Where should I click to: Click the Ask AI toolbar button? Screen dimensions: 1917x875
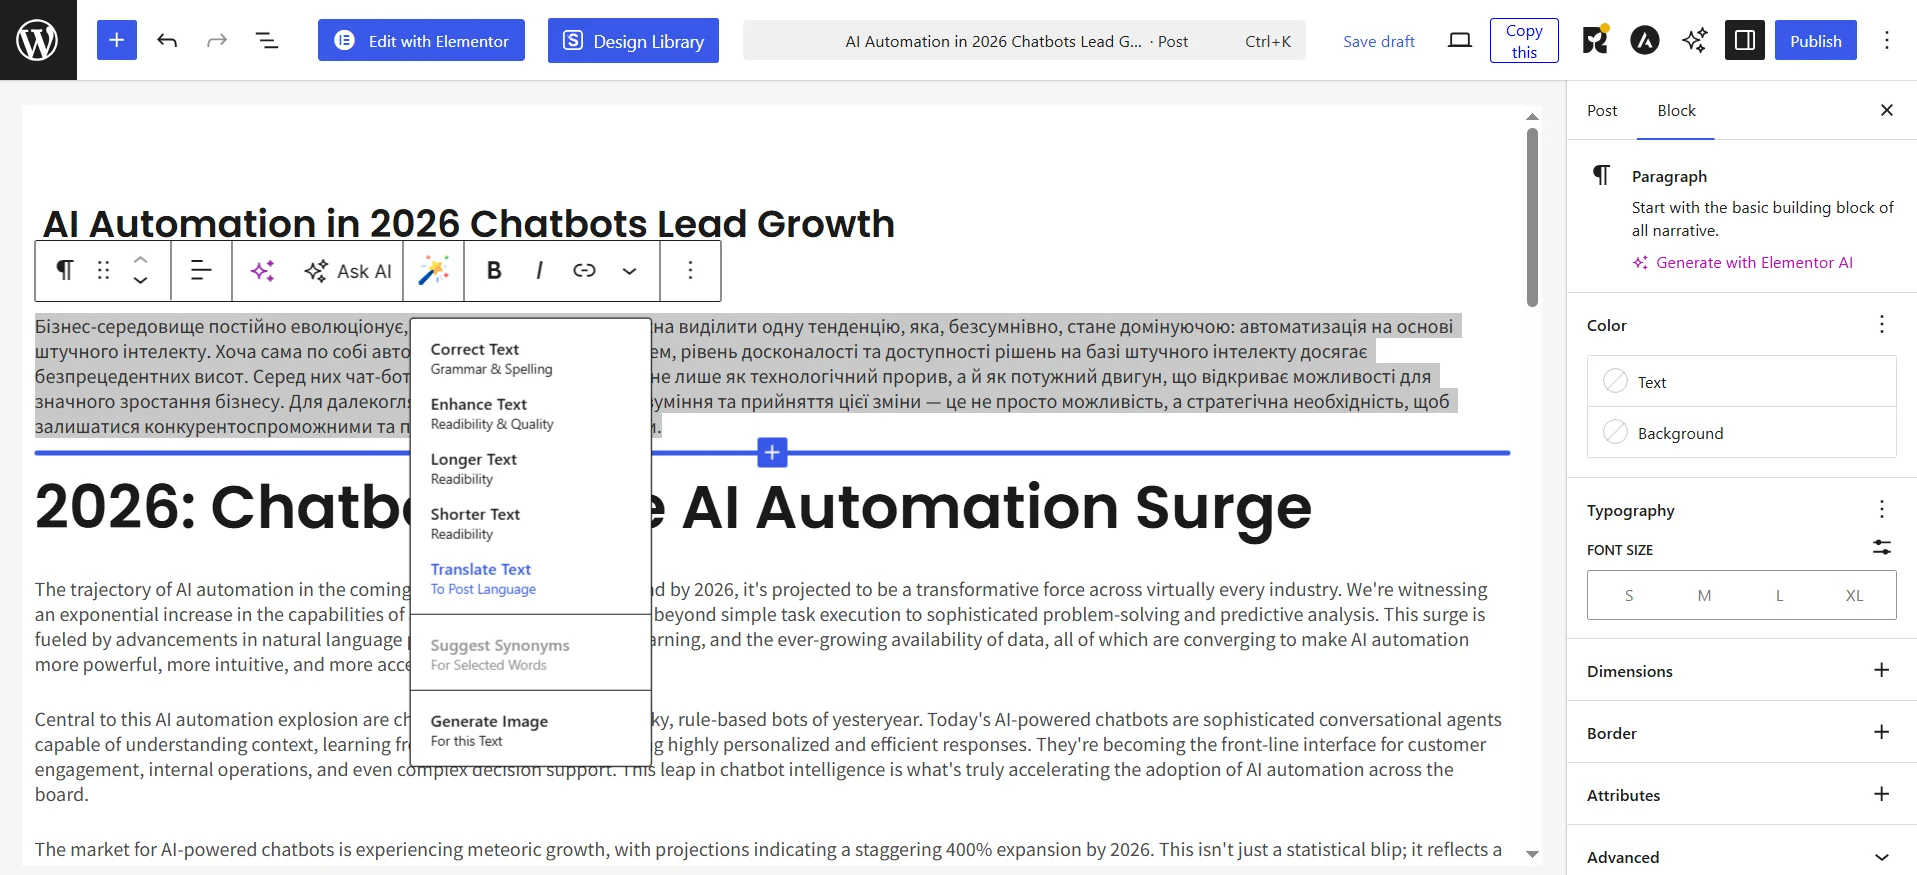tap(348, 270)
